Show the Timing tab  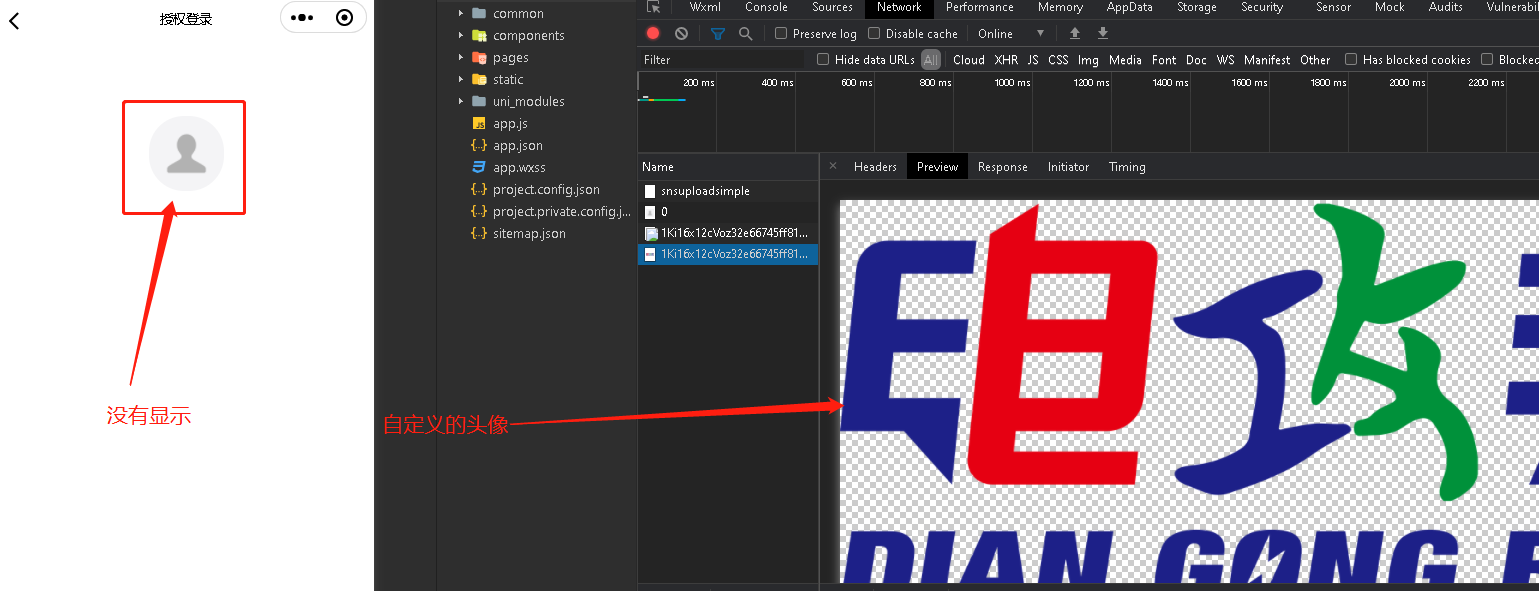coord(1127,167)
